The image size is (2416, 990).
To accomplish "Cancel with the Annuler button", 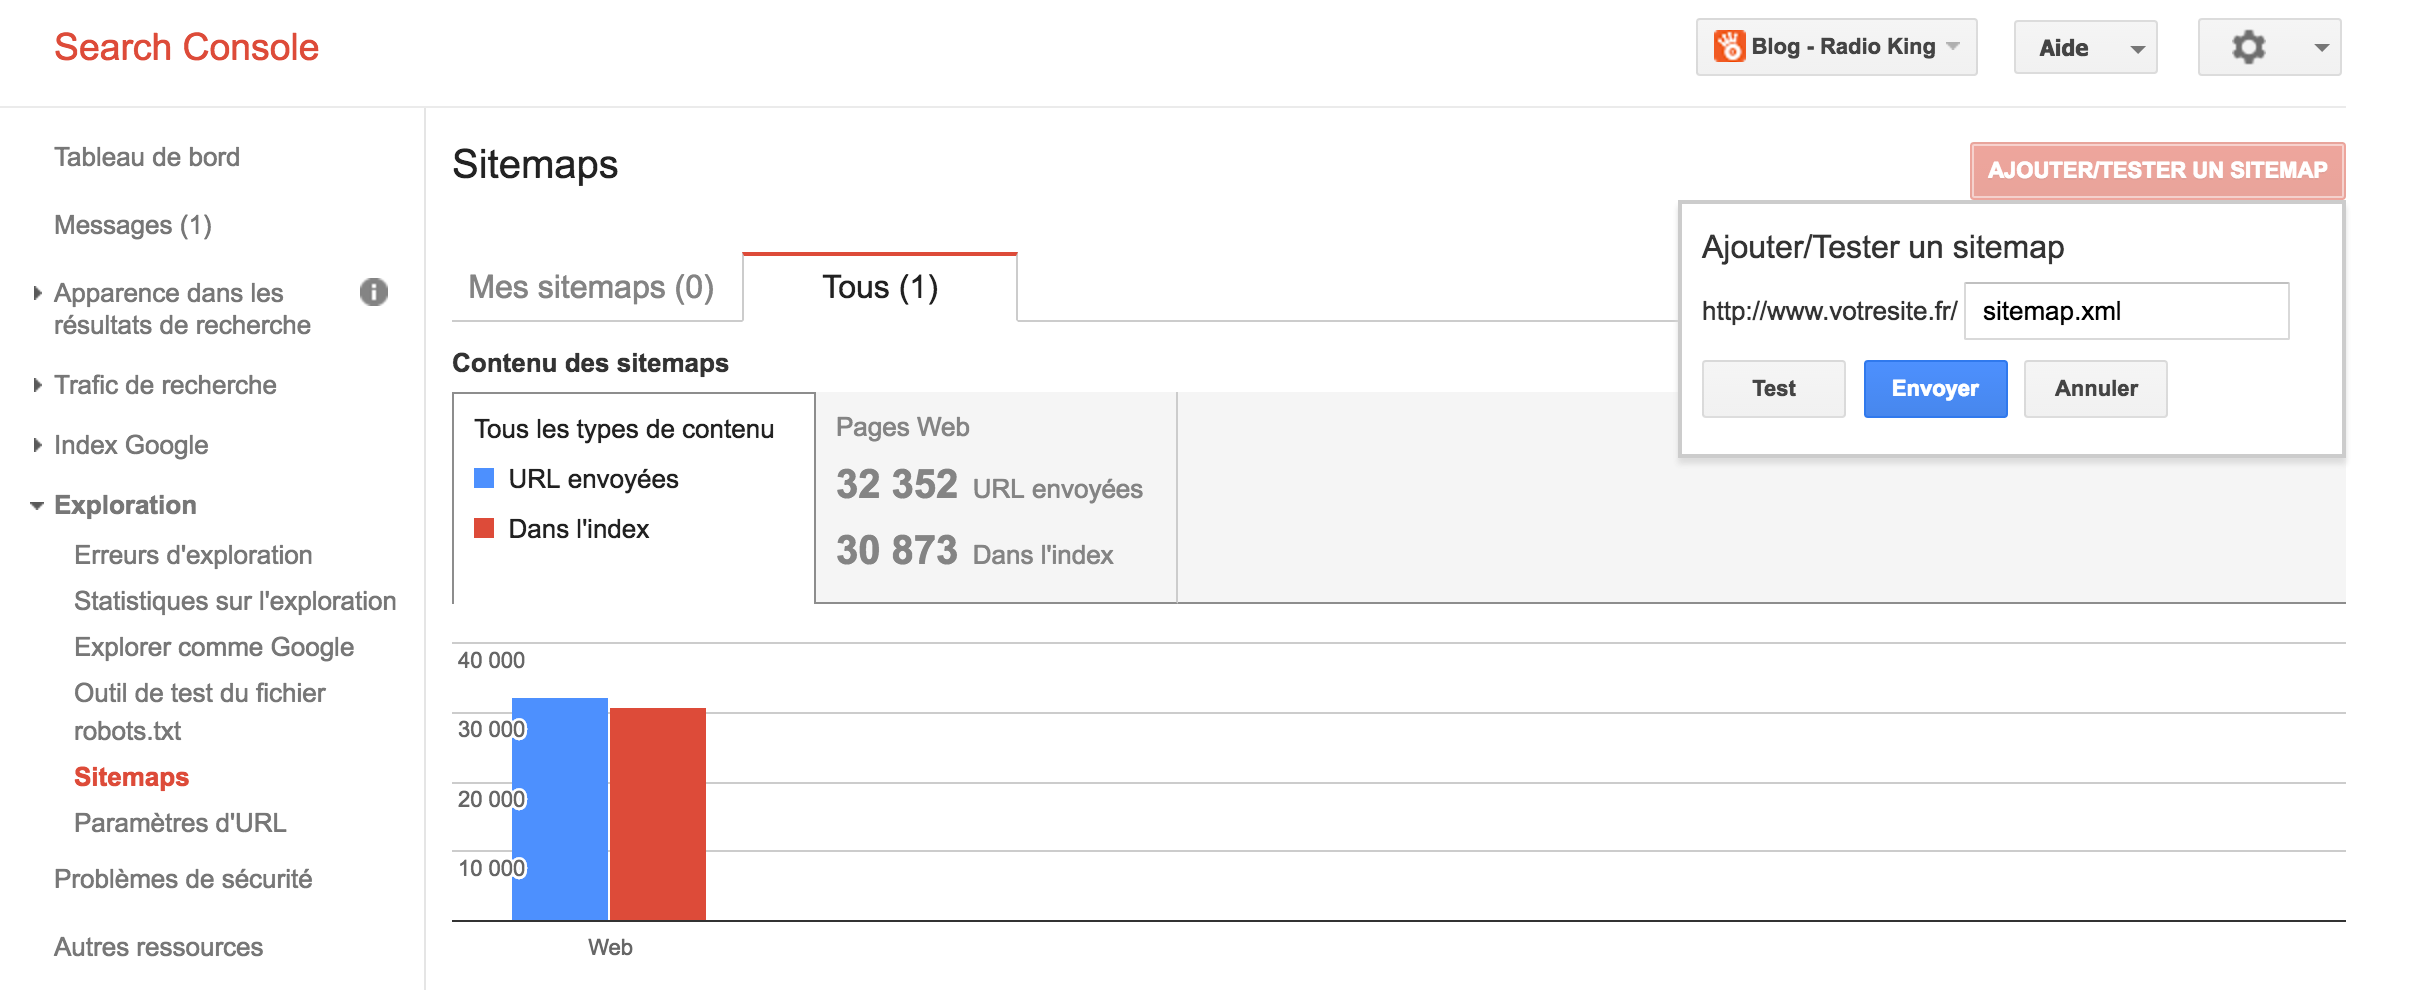I will (2096, 389).
